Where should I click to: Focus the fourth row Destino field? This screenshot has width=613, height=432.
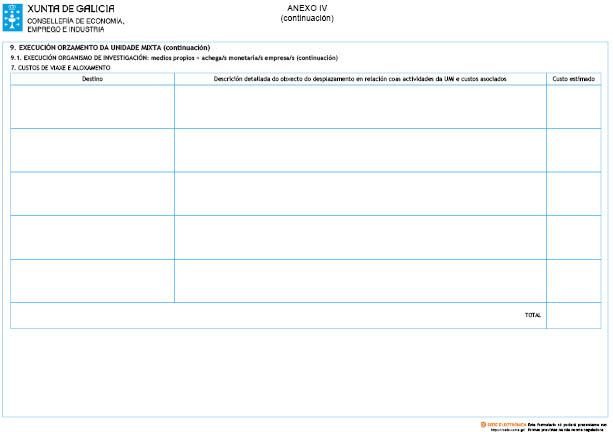click(92, 237)
